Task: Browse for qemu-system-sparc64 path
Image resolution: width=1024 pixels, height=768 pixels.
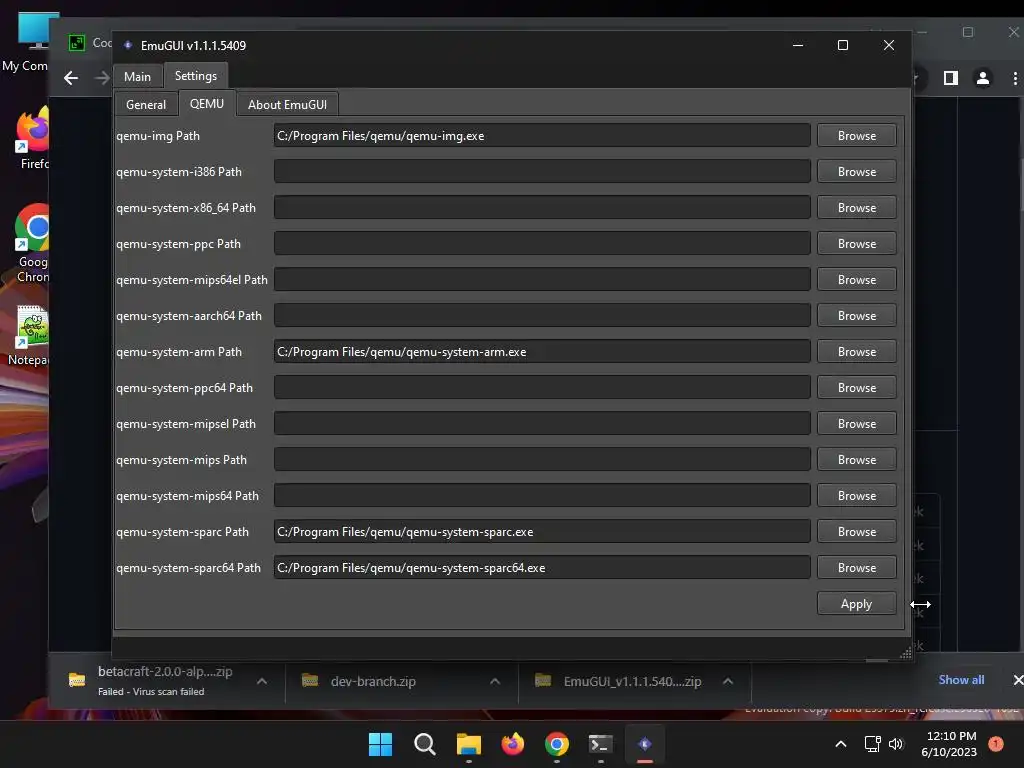Action: tap(856, 568)
